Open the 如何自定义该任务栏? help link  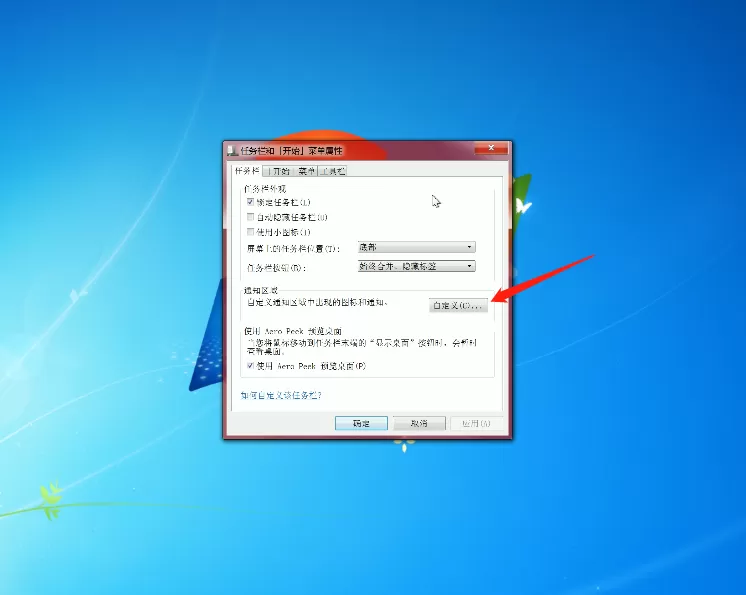pos(281,395)
